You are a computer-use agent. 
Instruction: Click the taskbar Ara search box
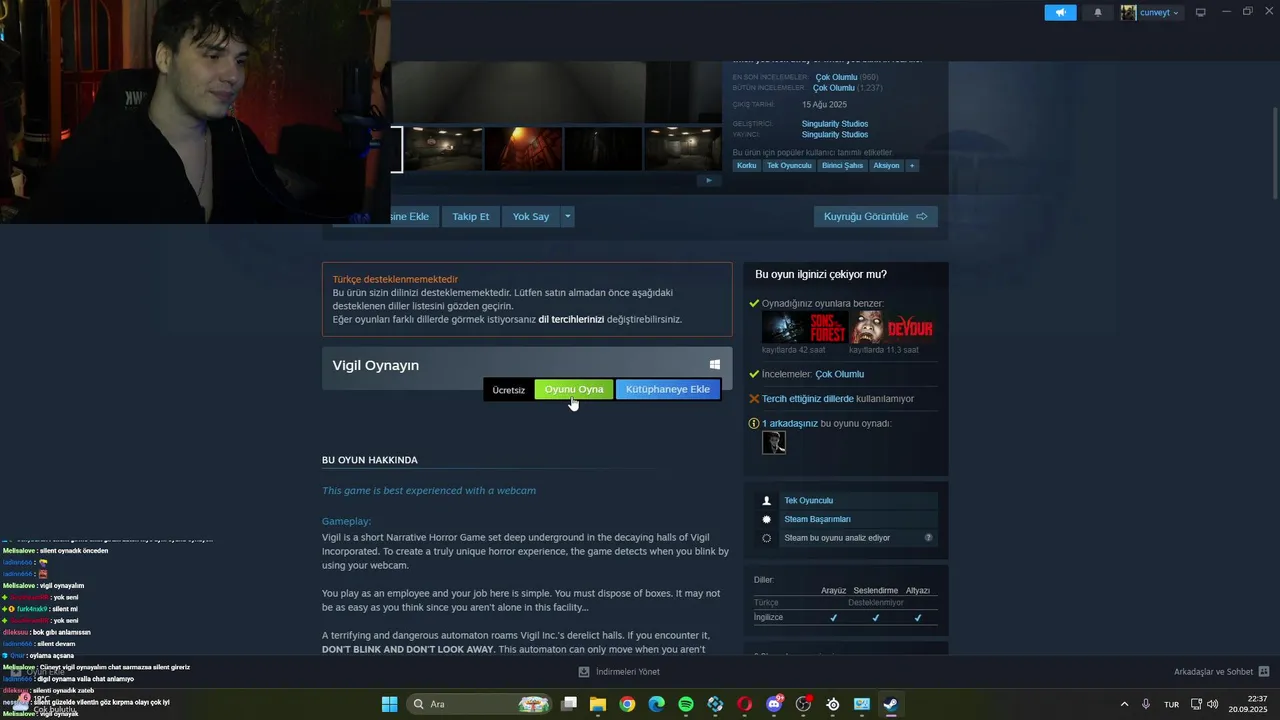[480, 704]
